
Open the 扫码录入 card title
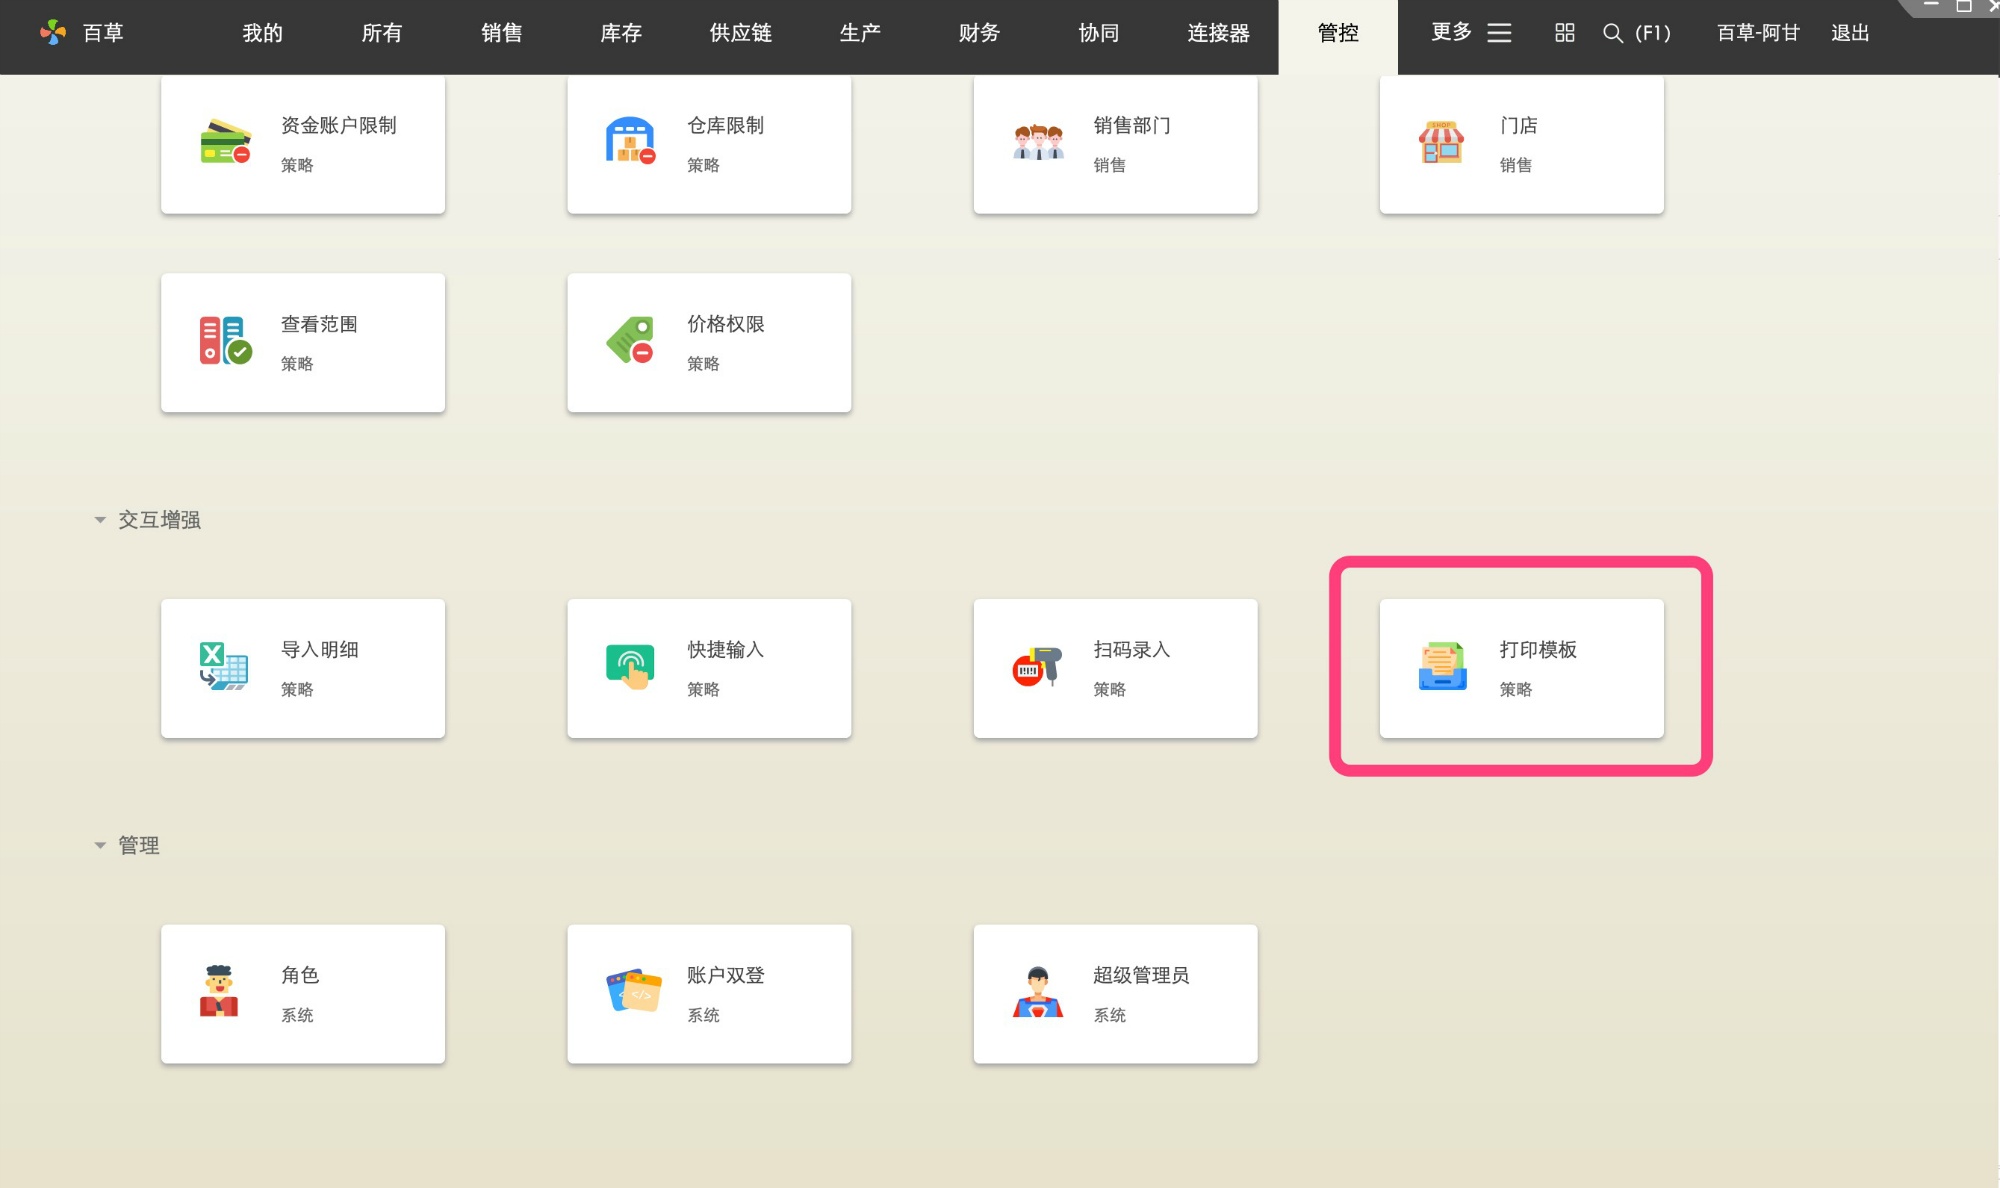click(x=1132, y=649)
